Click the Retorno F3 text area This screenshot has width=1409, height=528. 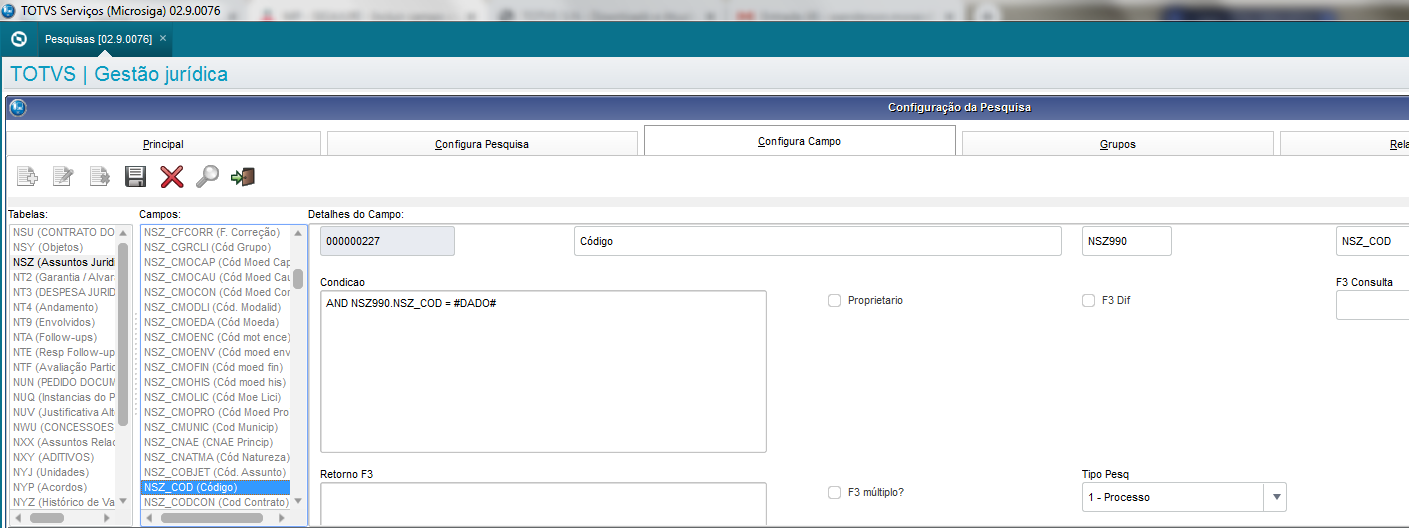pyautogui.click(x=543, y=504)
